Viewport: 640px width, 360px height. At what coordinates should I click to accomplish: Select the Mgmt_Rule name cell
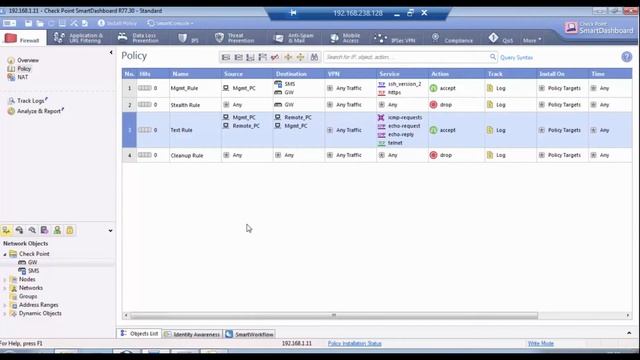pyautogui.click(x=195, y=88)
